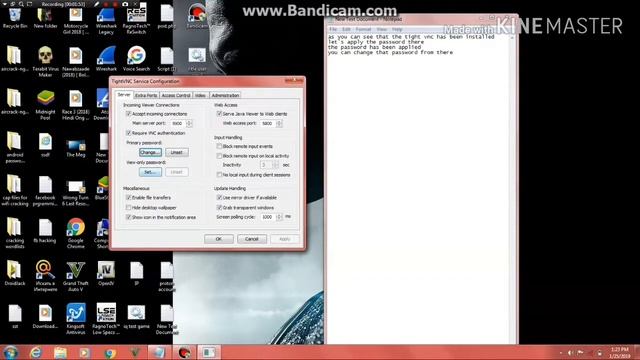
Task: Open the Format menu in Notepad
Action: coord(363,29)
